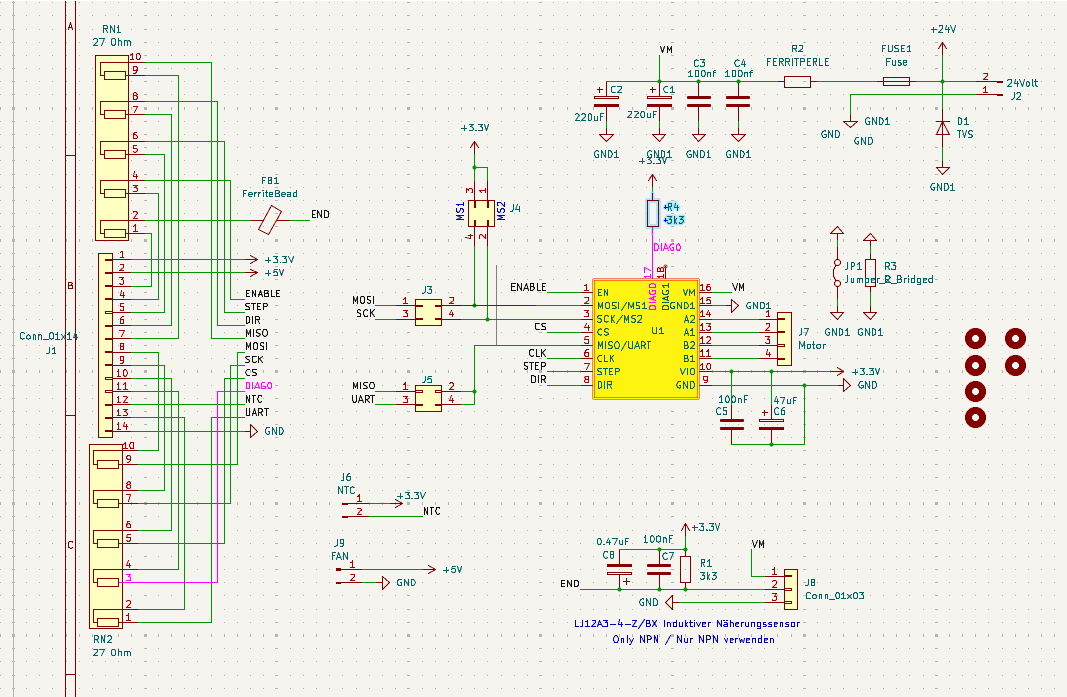Click the MOSI label left of J3

(x=363, y=300)
